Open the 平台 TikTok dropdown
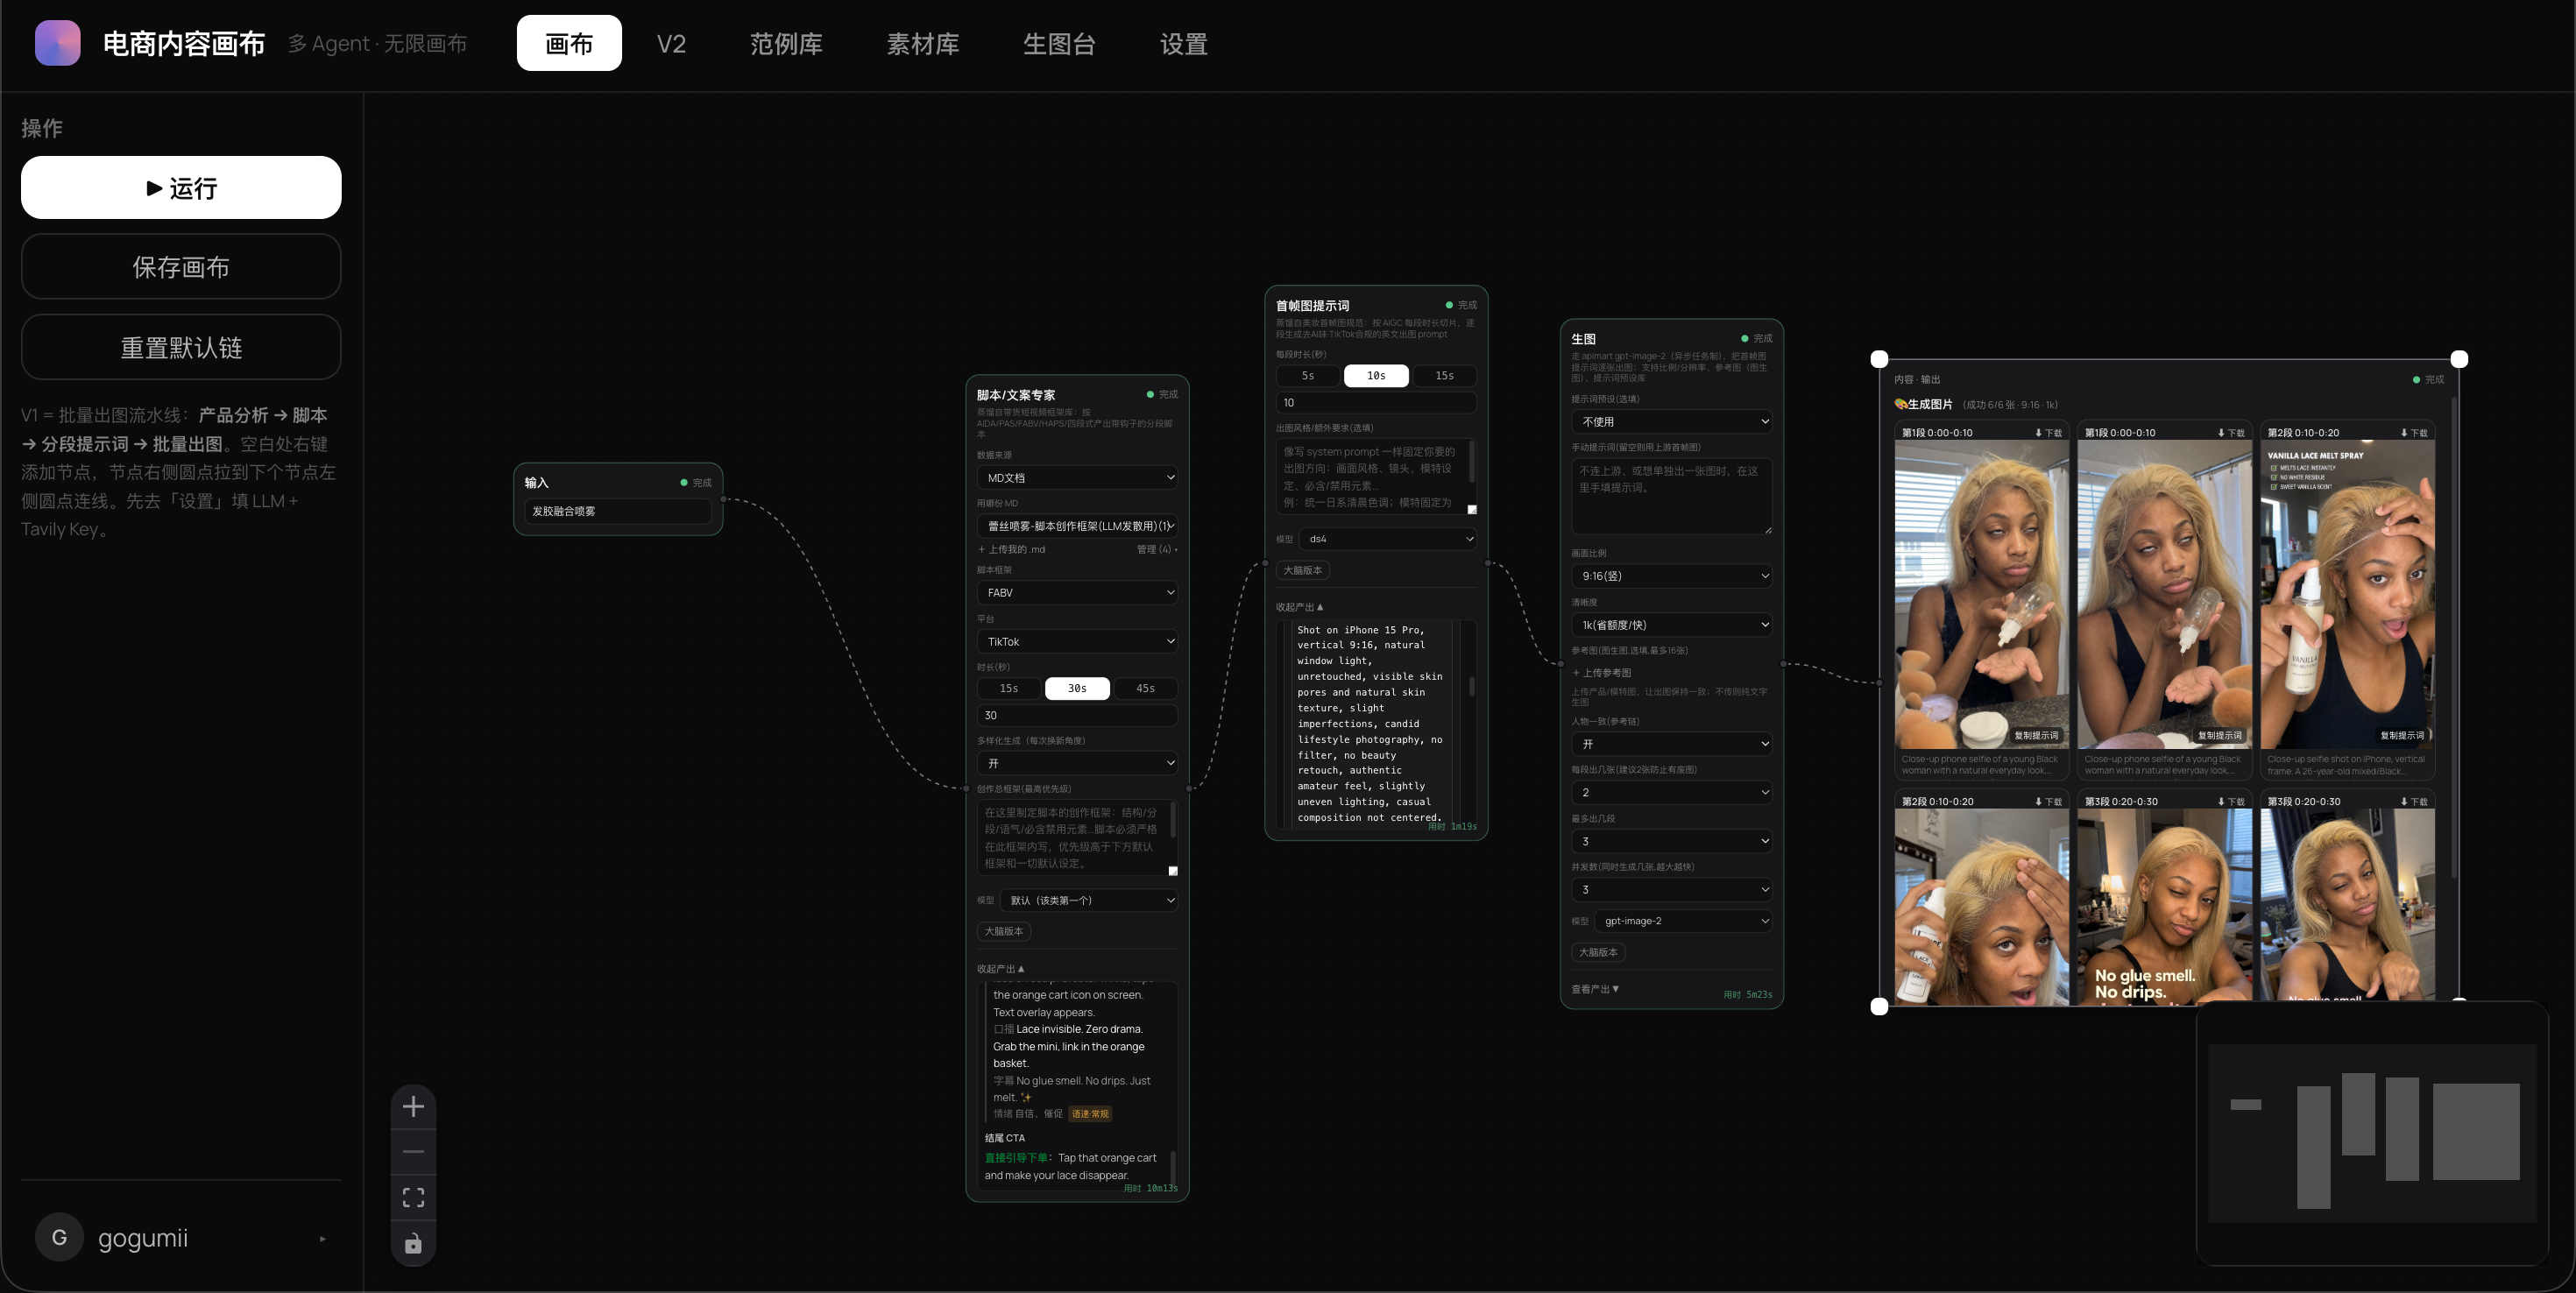2576x1293 pixels. tap(1077, 641)
